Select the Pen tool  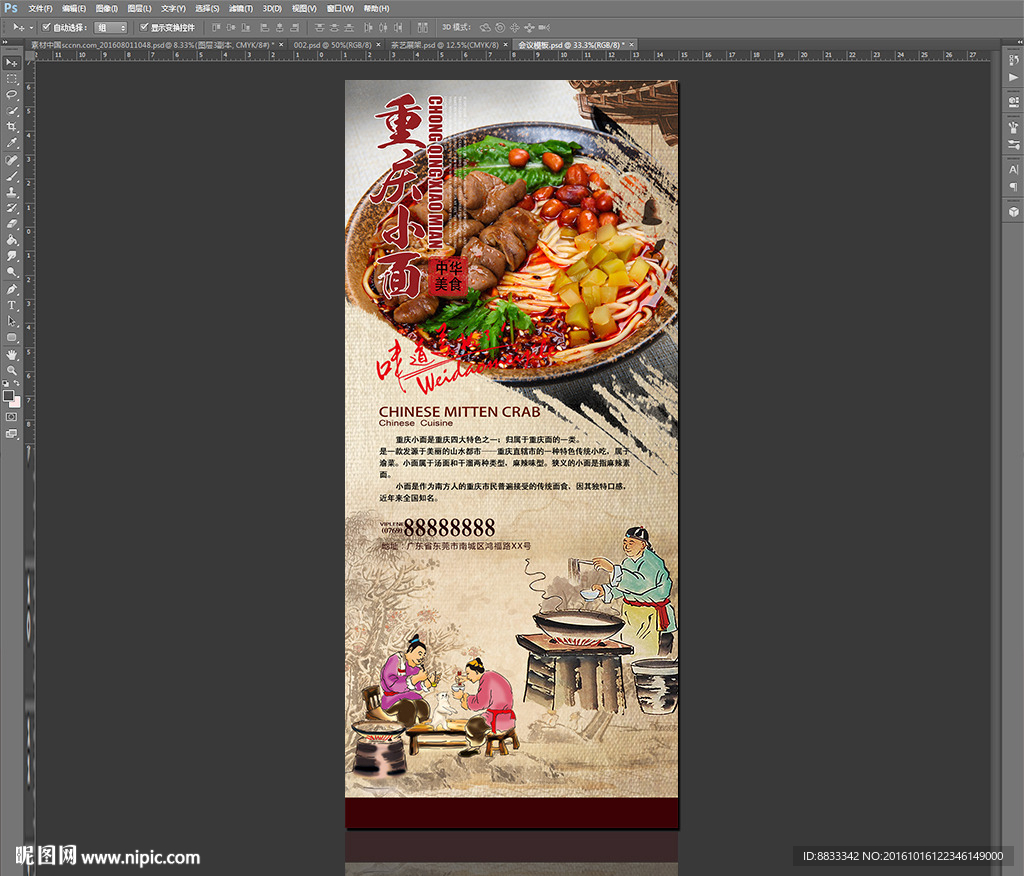[x=12, y=289]
